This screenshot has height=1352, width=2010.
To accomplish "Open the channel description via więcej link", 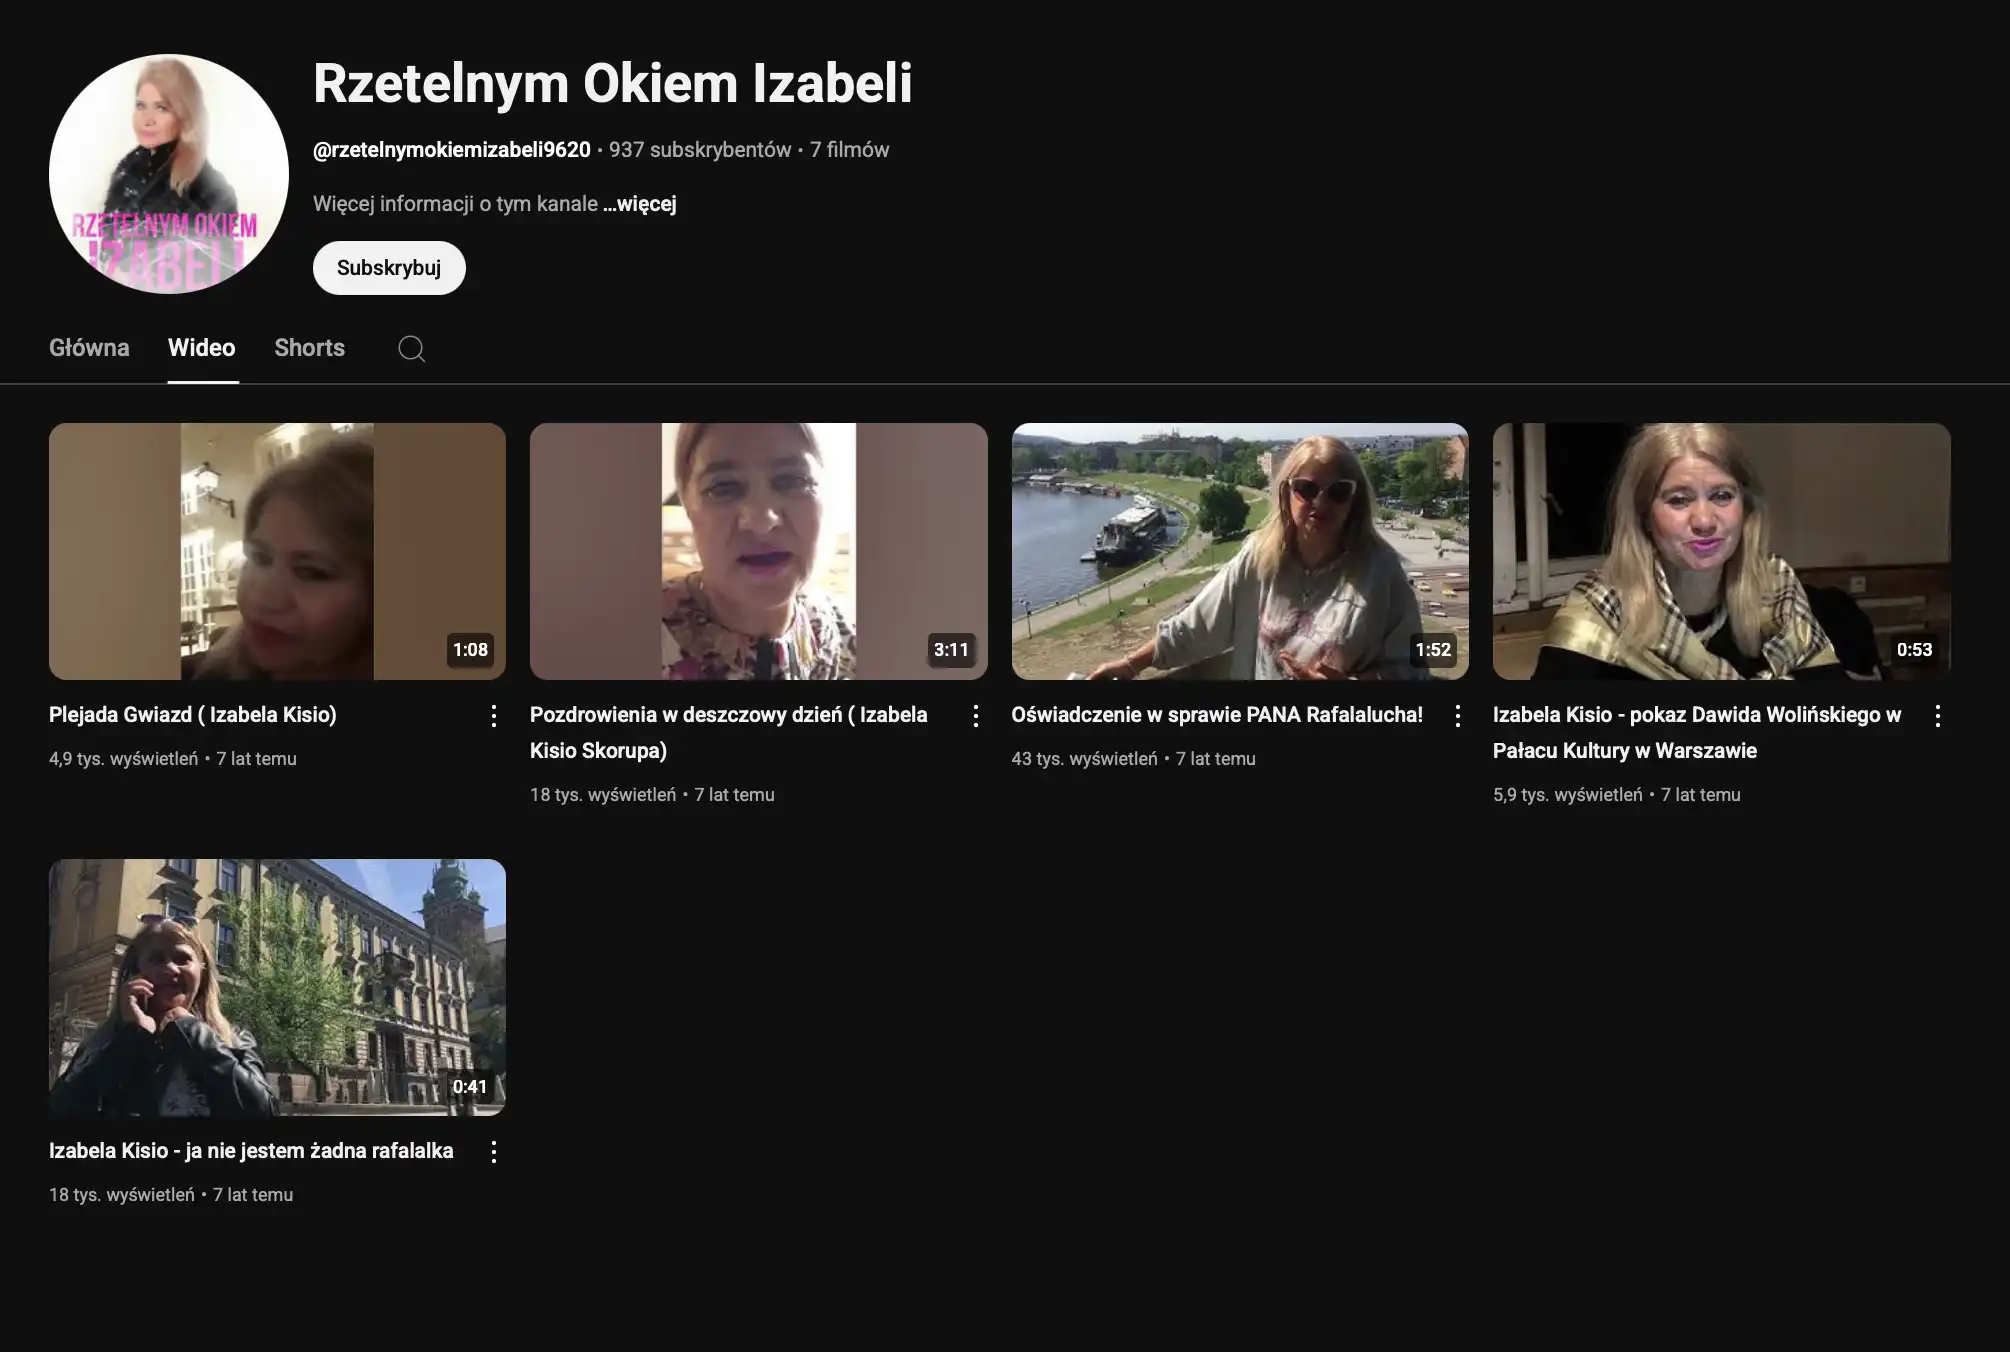I will click(x=639, y=203).
